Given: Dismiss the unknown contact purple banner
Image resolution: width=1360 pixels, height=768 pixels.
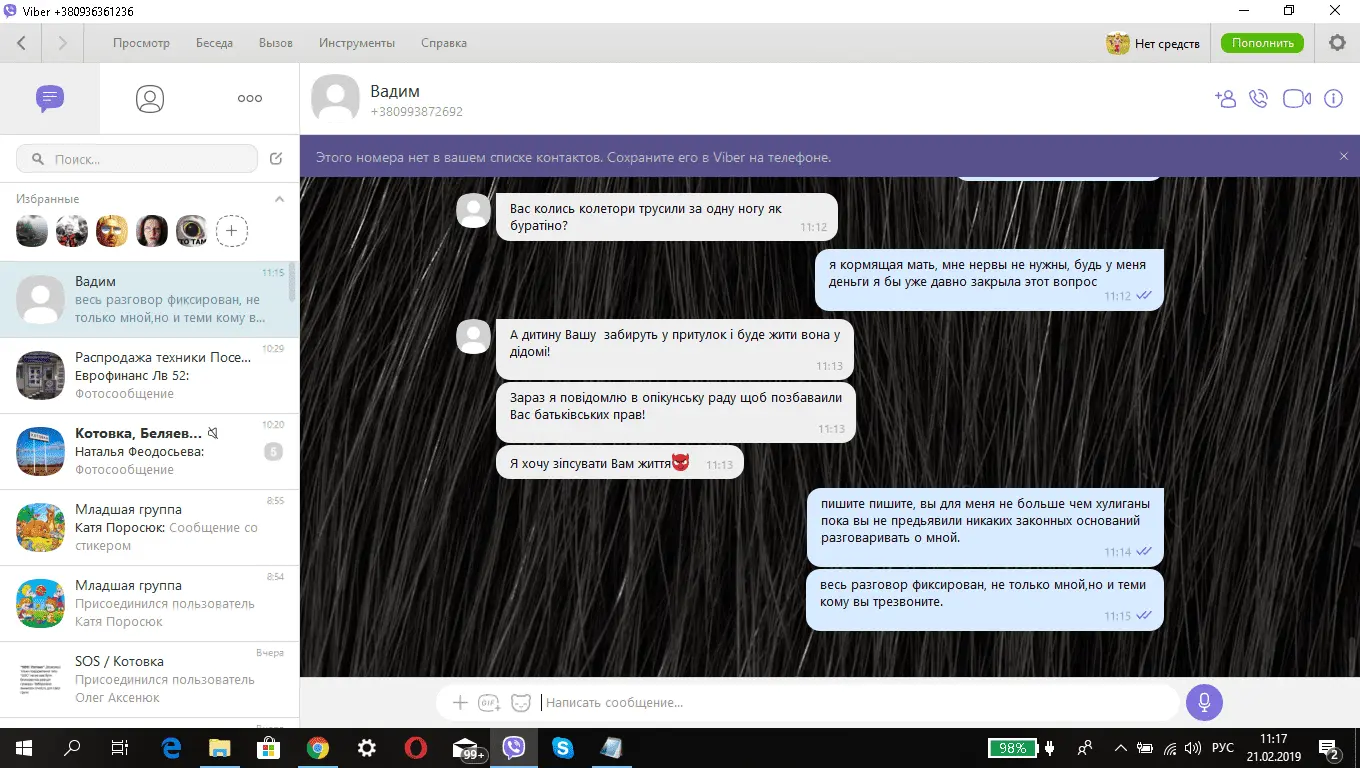Looking at the screenshot, I should 1344,157.
